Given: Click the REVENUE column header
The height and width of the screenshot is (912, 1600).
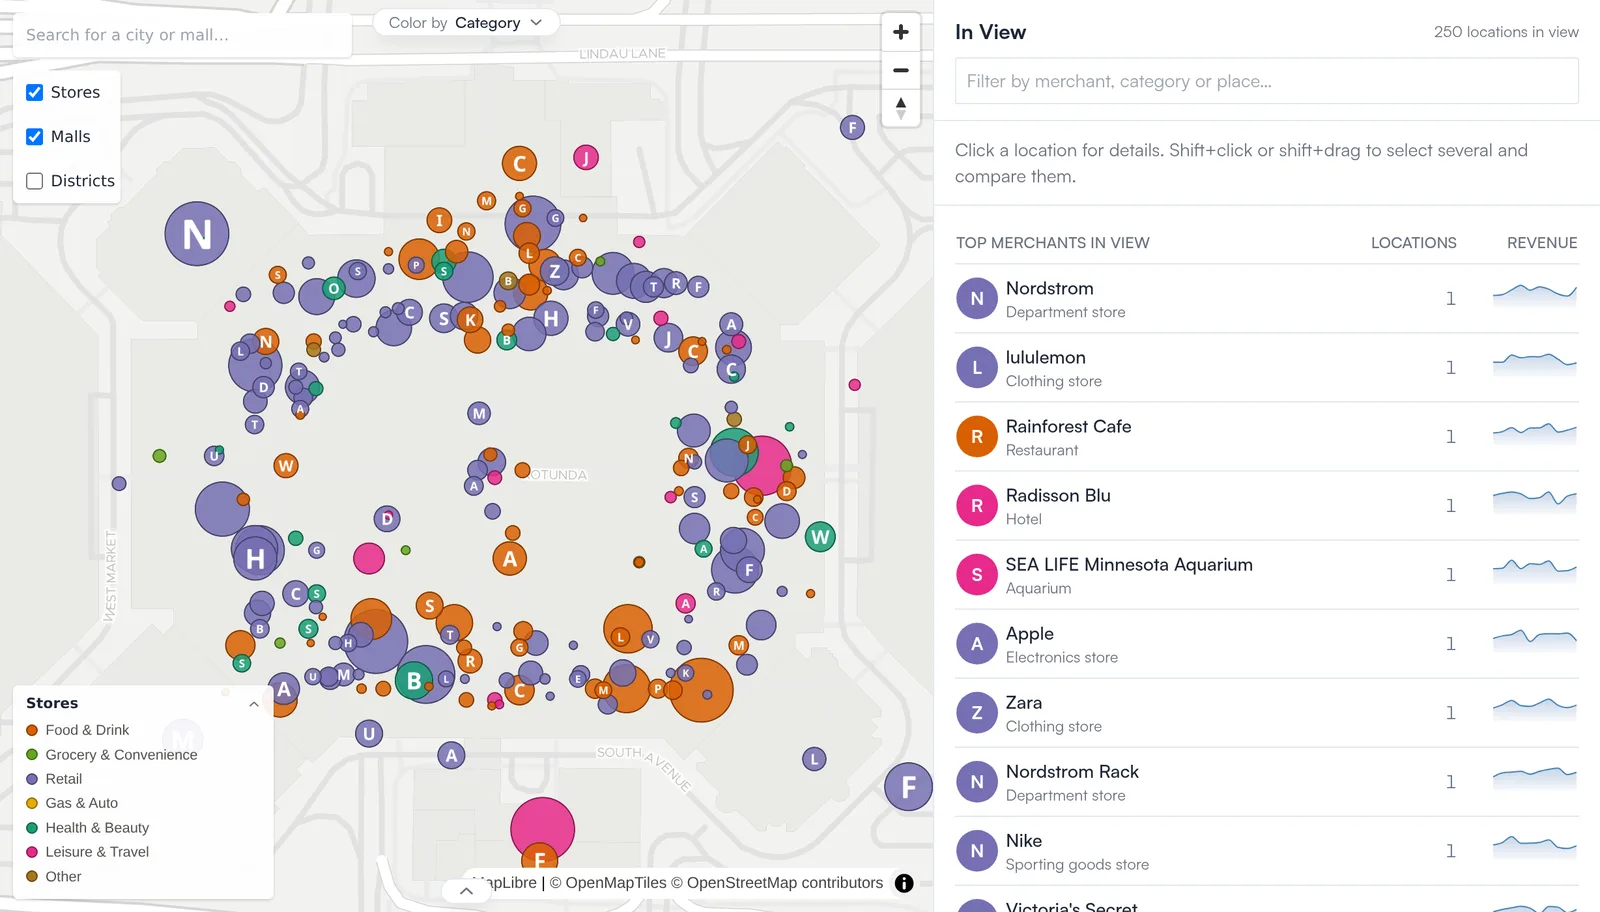Looking at the screenshot, I should (1542, 243).
